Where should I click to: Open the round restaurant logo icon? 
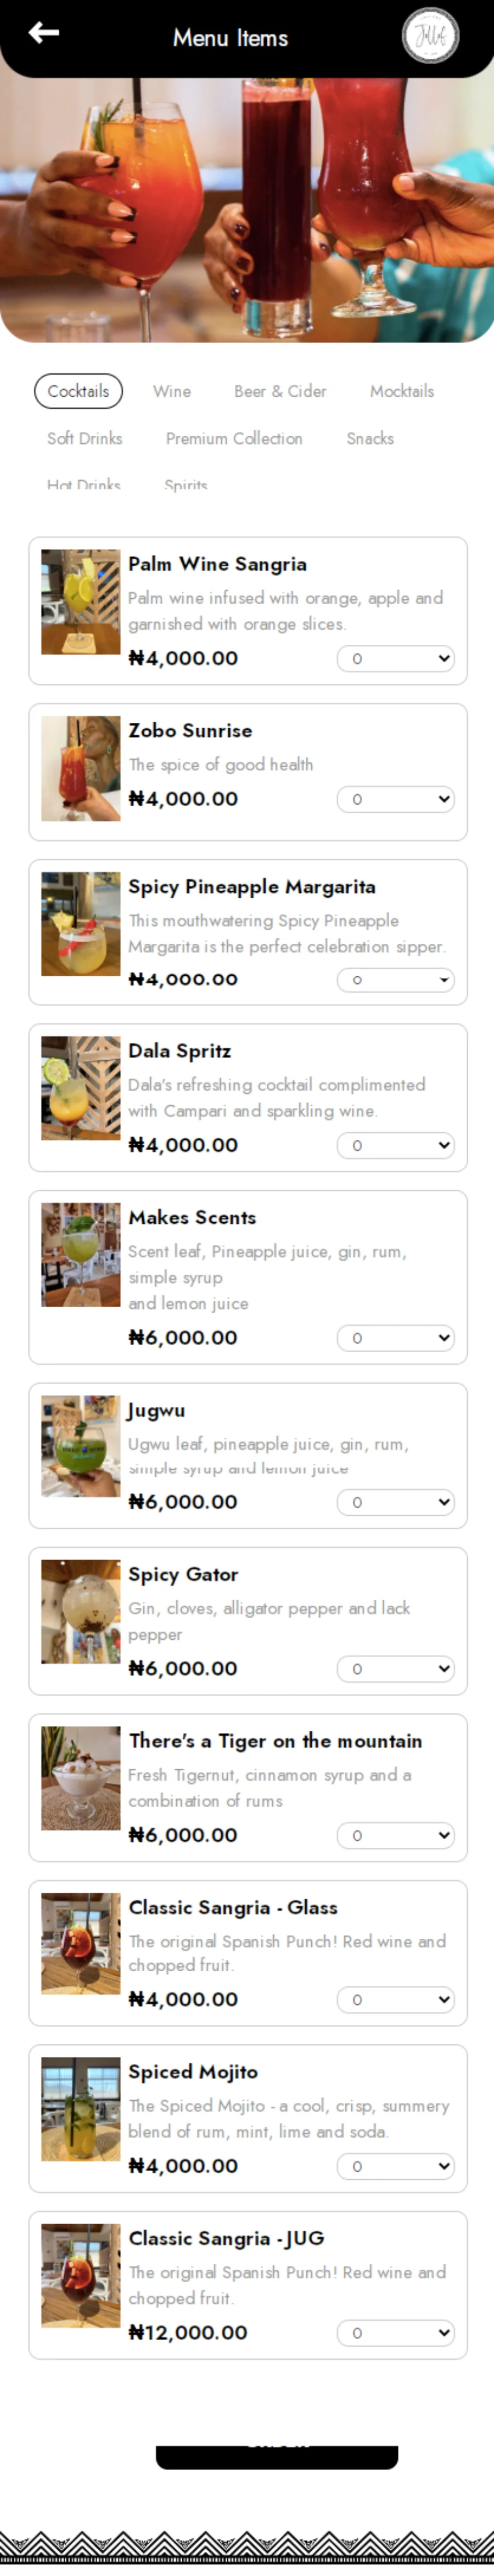tap(430, 35)
